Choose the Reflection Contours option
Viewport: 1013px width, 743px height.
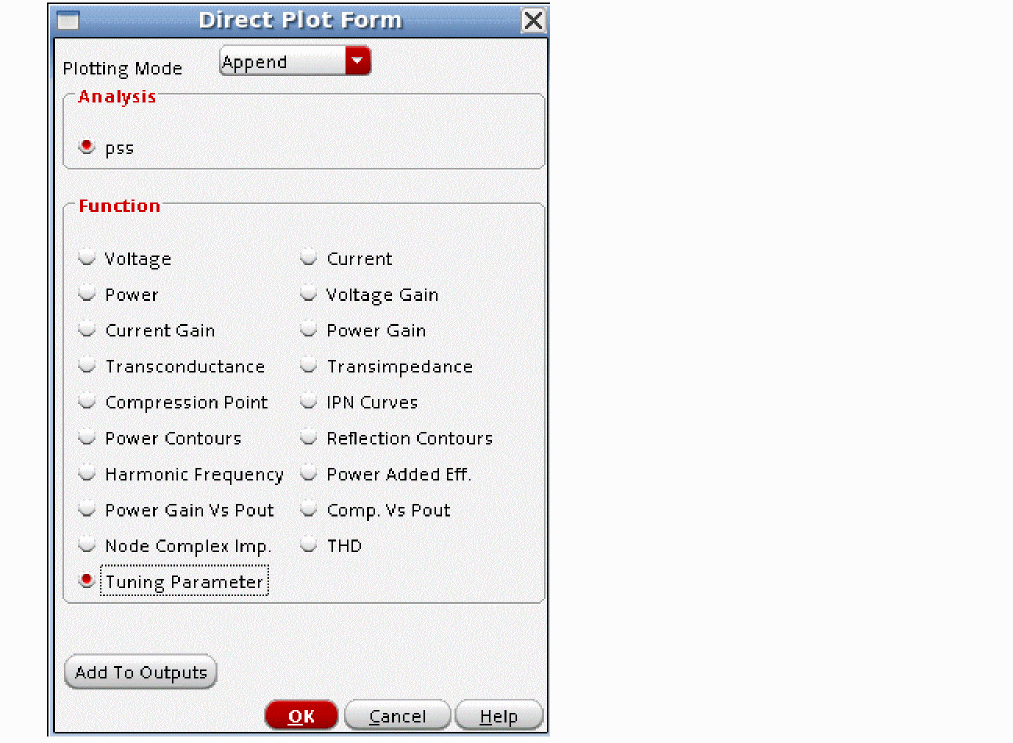309,437
